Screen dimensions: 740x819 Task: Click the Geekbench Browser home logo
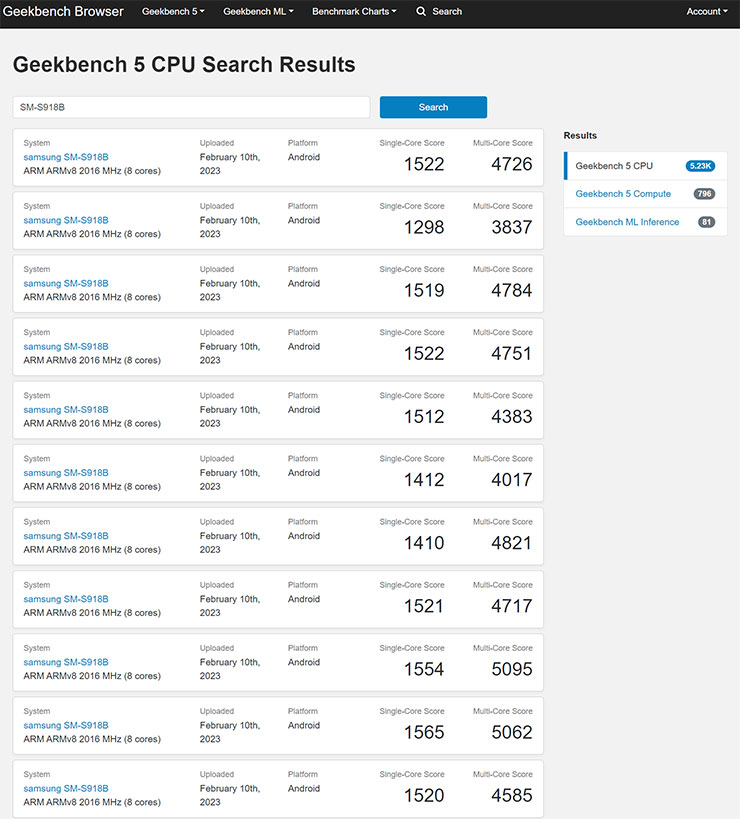click(x=64, y=12)
